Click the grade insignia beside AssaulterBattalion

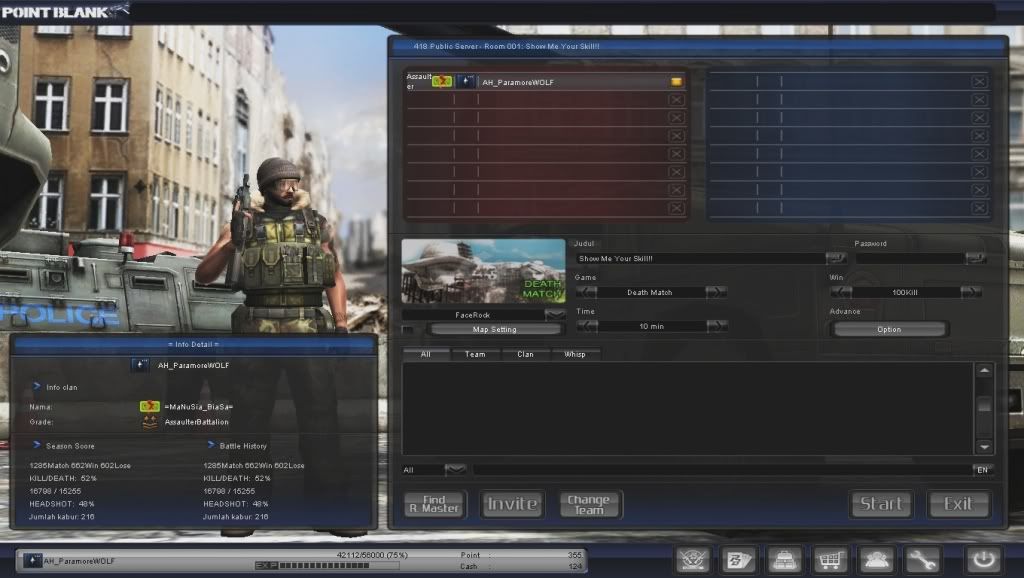tap(150, 423)
